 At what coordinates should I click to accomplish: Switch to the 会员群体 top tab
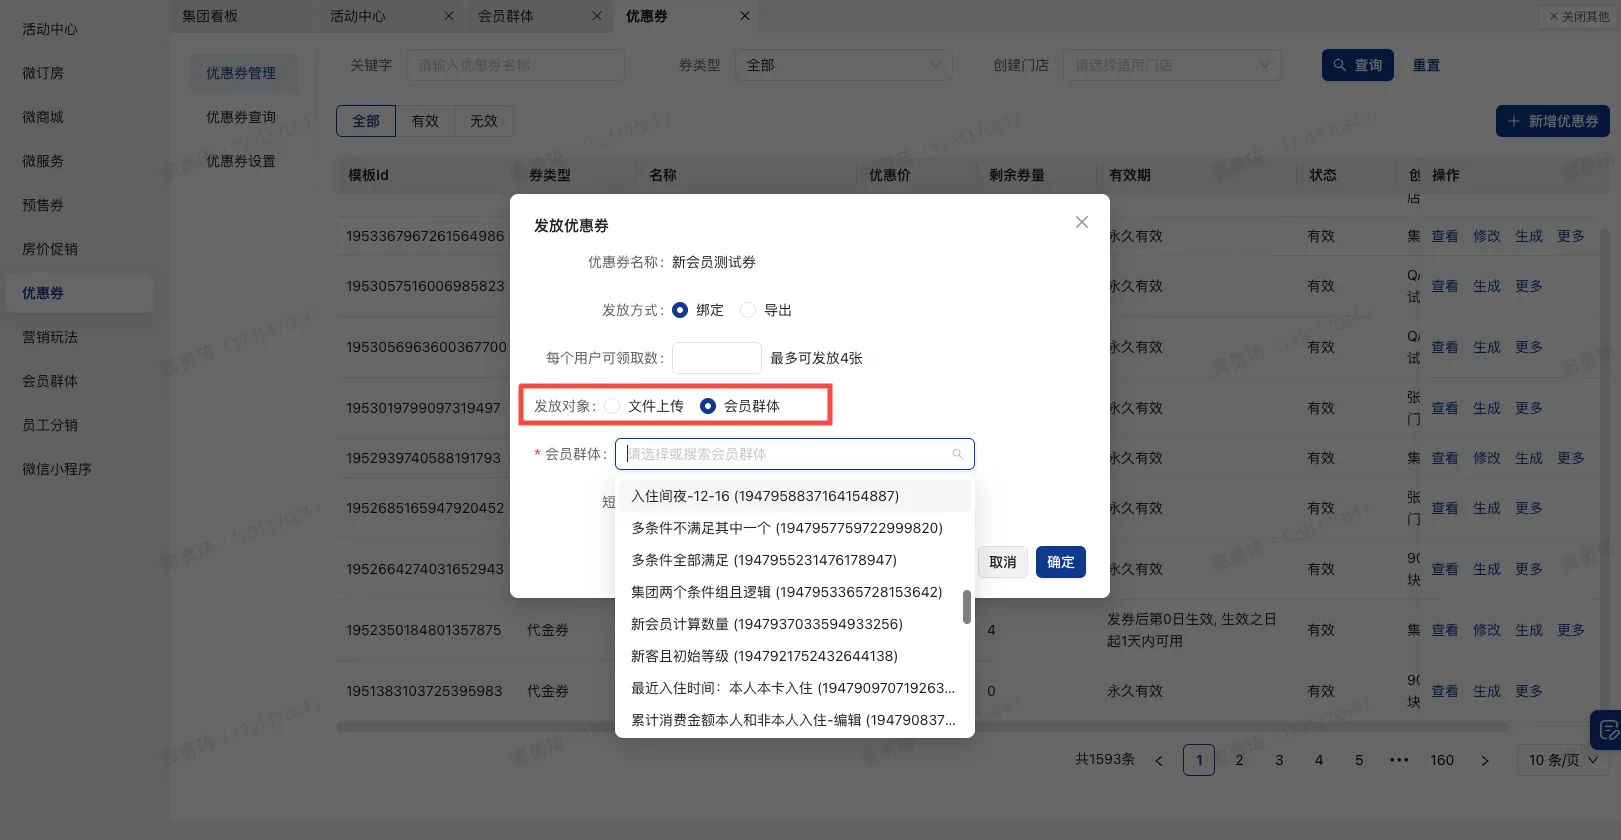pyautogui.click(x=506, y=16)
